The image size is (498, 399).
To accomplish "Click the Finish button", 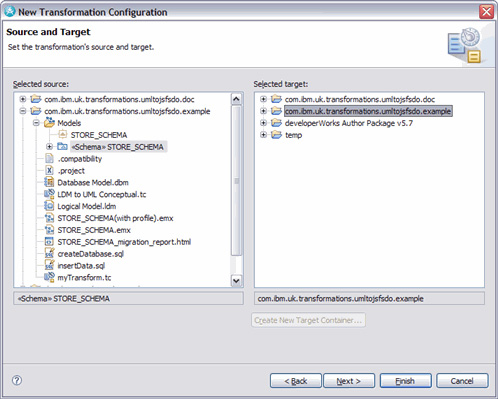I will coord(405,381).
